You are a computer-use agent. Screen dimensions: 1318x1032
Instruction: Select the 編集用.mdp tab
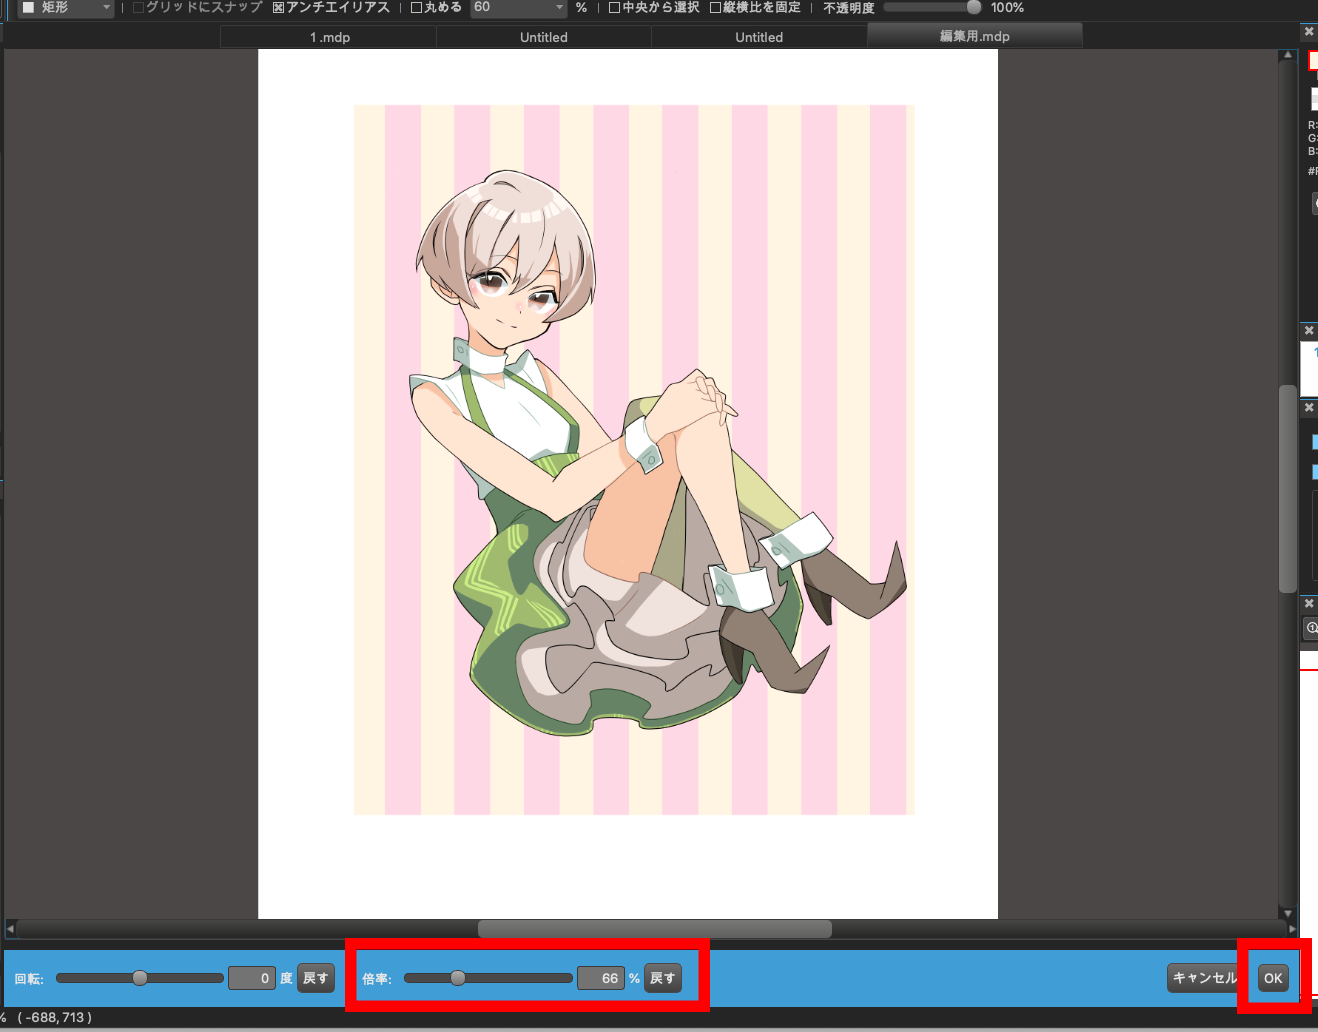point(974,36)
